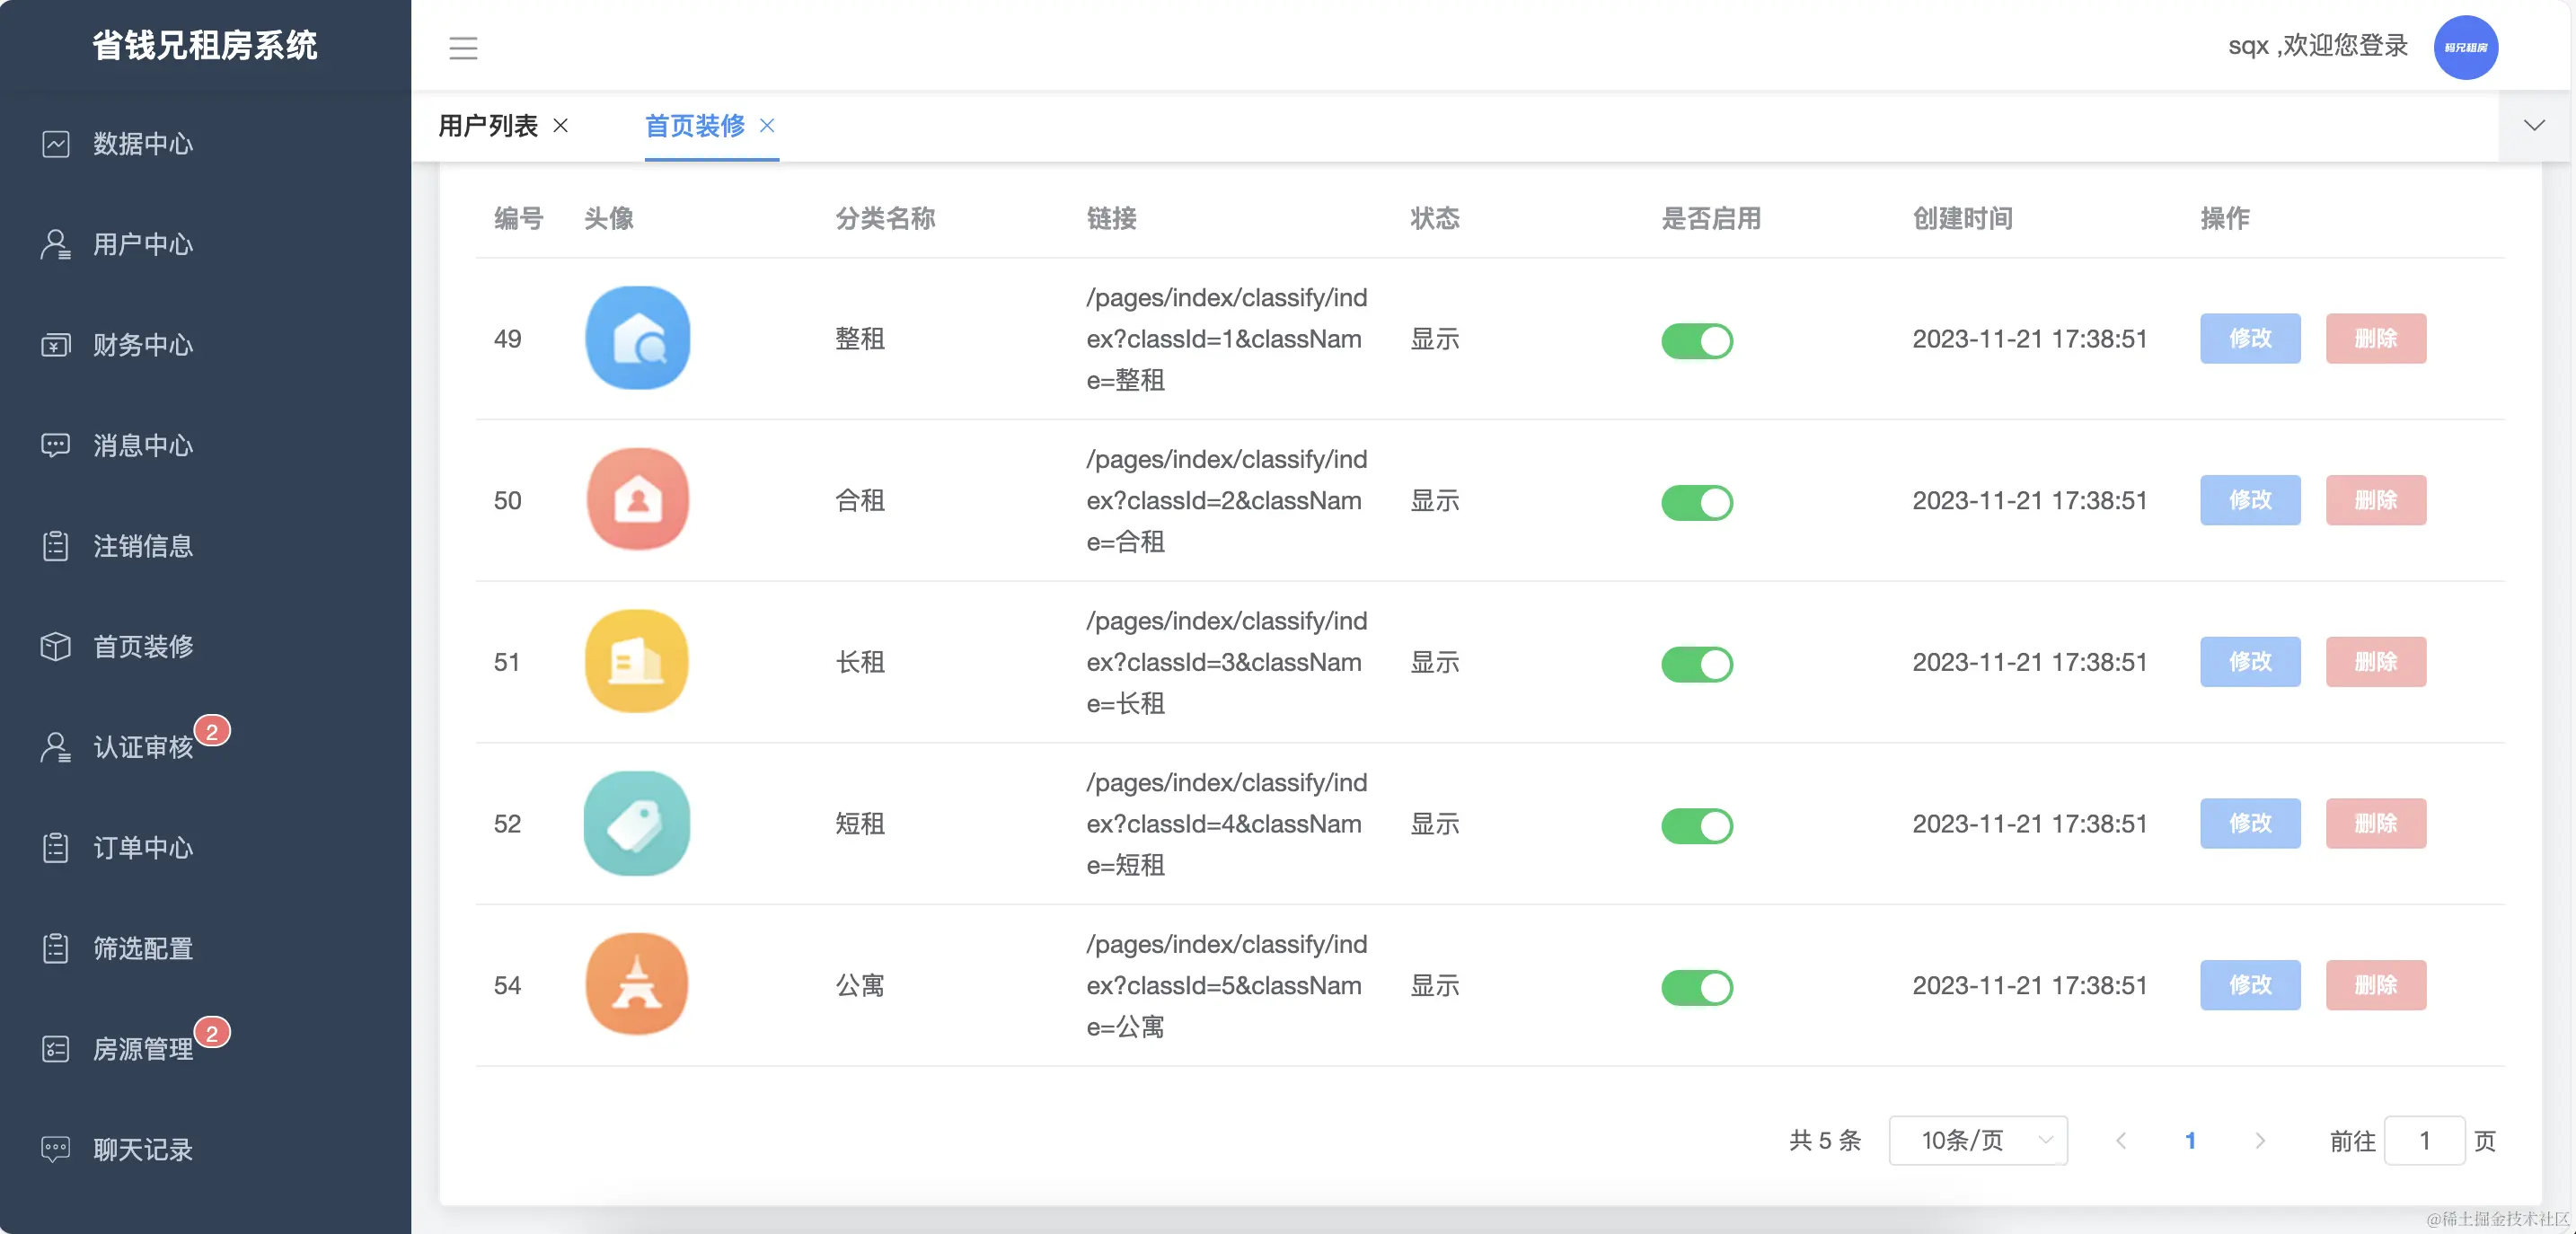Go to 消息中心 in sidebar
The height and width of the screenshot is (1234, 2576).
point(142,446)
